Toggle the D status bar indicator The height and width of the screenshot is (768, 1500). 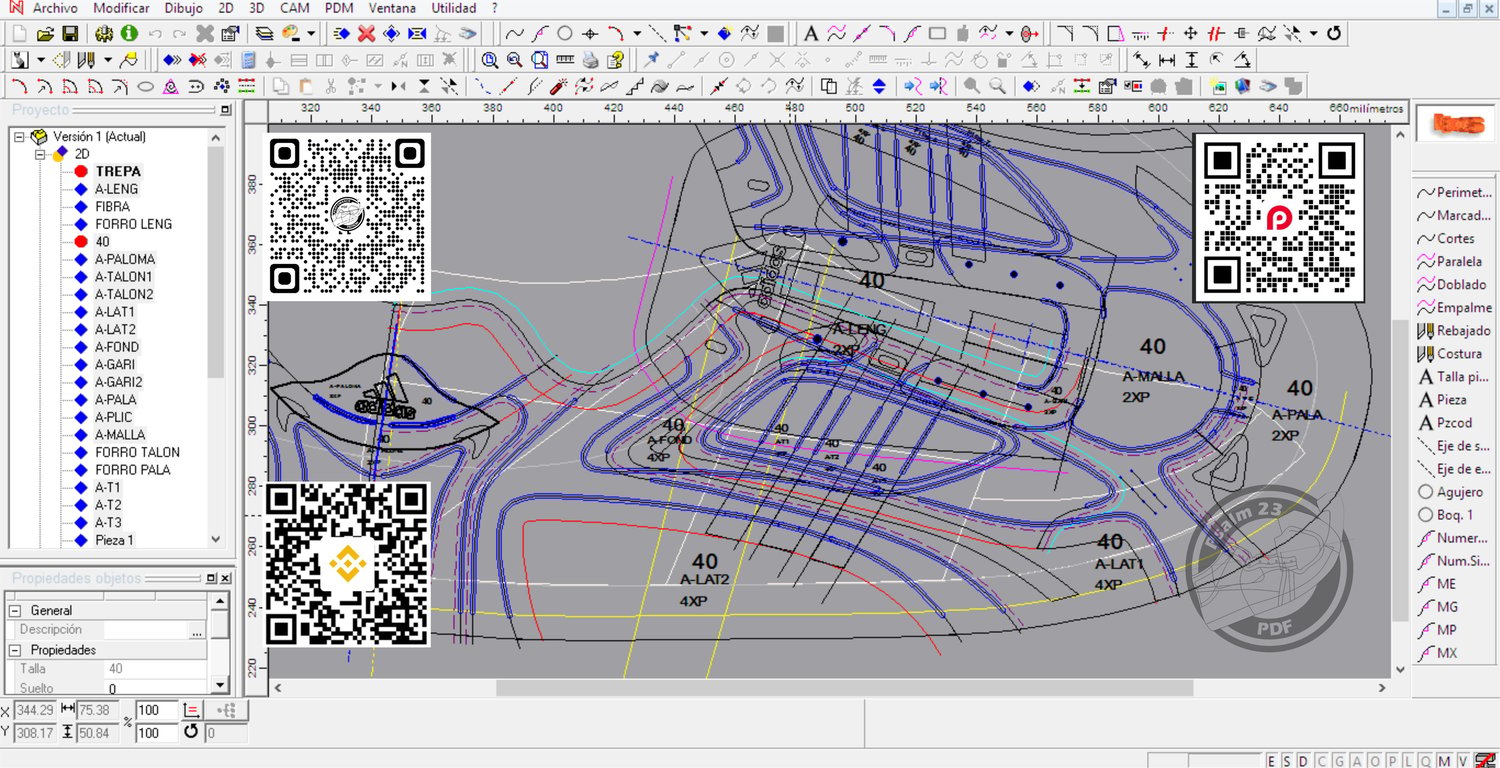(x=1302, y=761)
